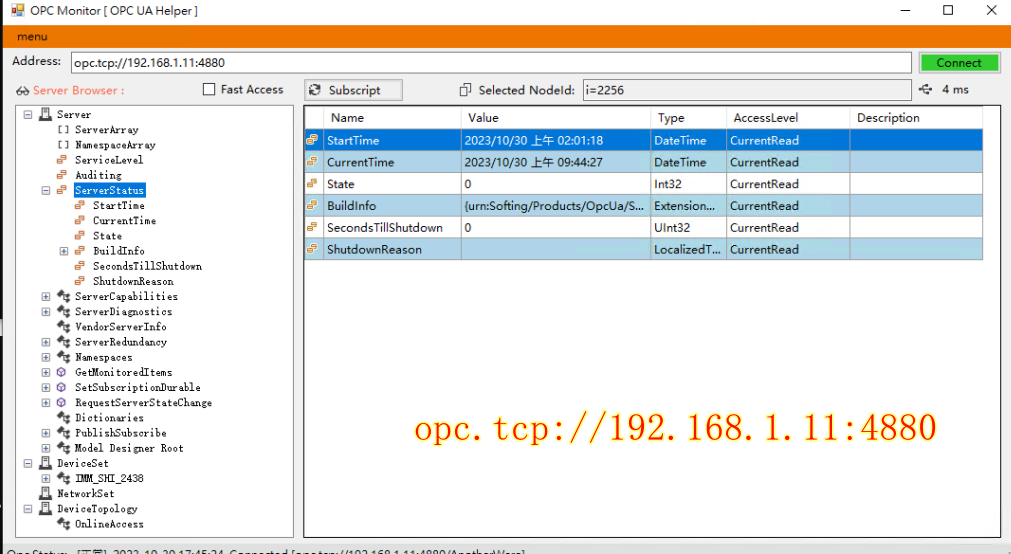
Task: Sort by the Name column header
Action: point(393,117)
